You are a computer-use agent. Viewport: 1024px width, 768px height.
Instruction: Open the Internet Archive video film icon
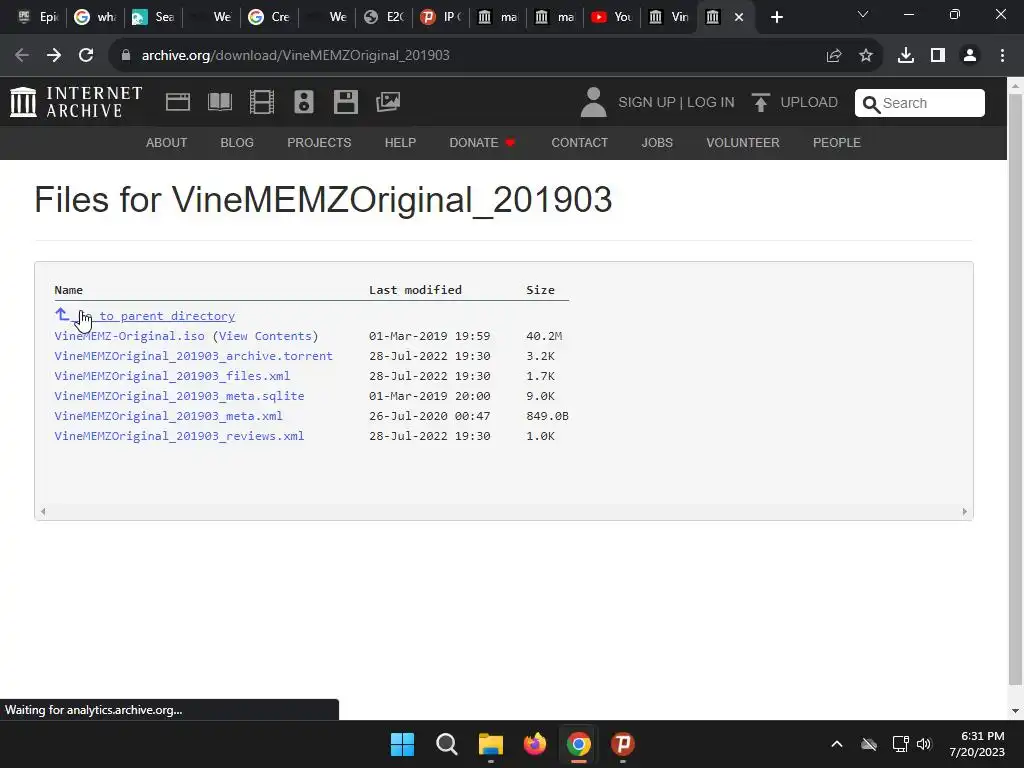pos(262,103)
